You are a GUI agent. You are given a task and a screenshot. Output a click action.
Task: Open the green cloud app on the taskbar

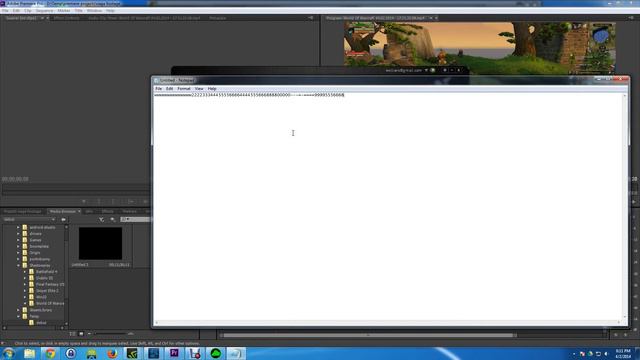click(x=216, y=353)
